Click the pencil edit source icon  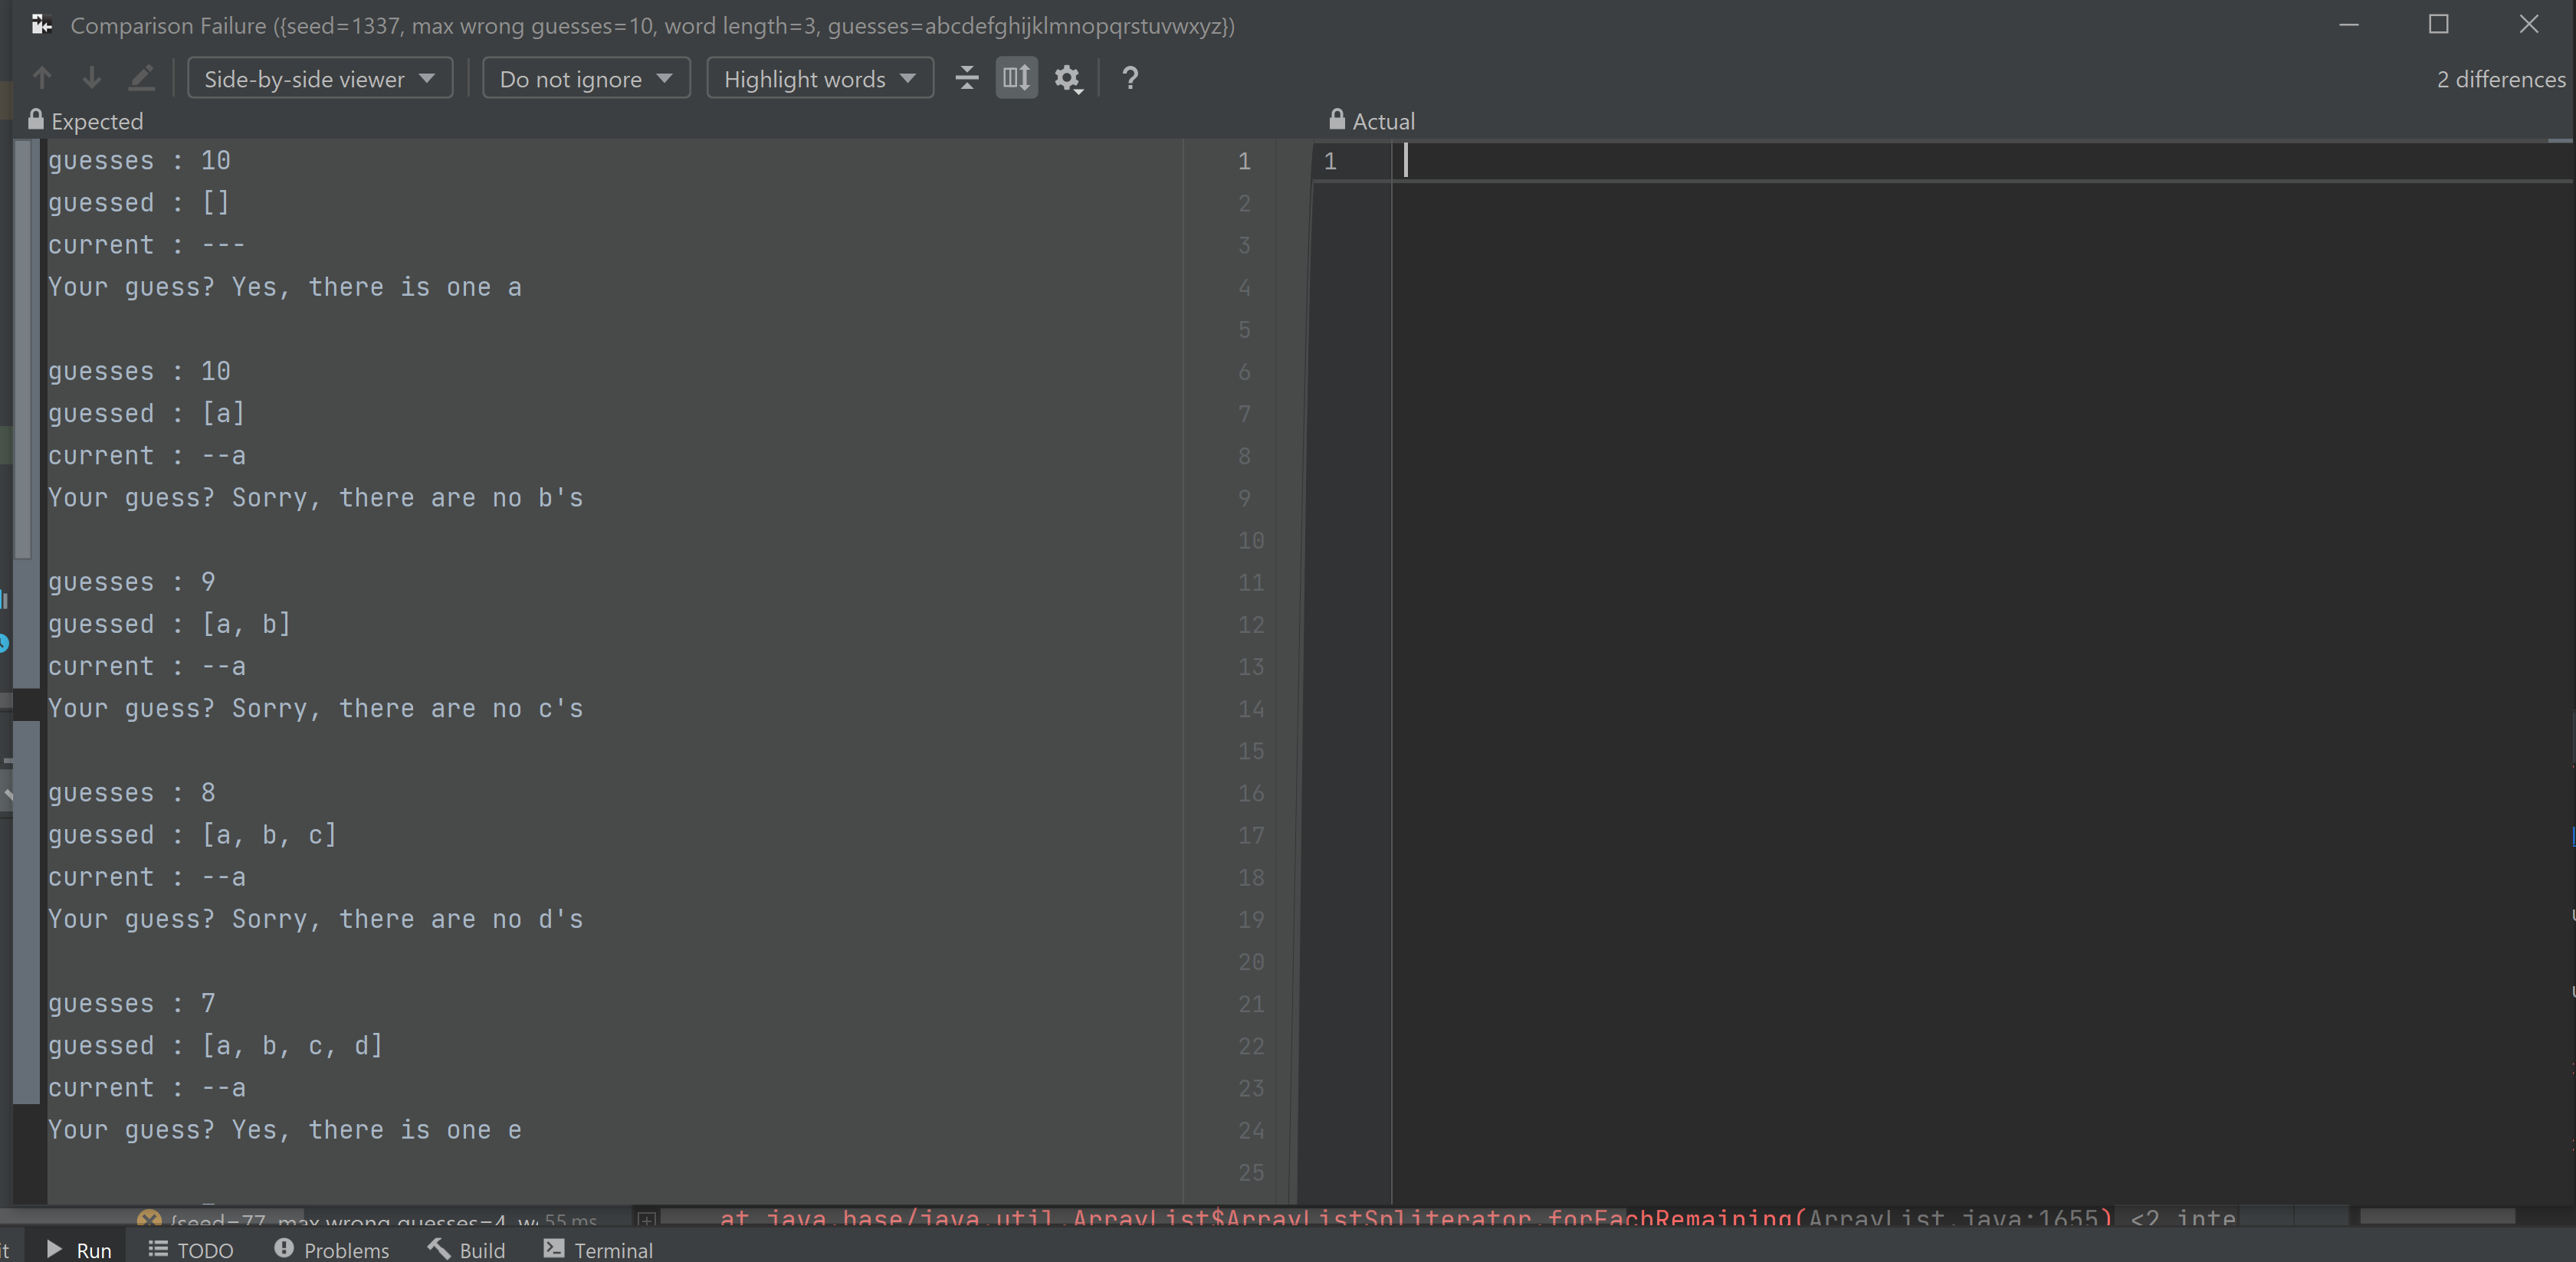[142, 78]
